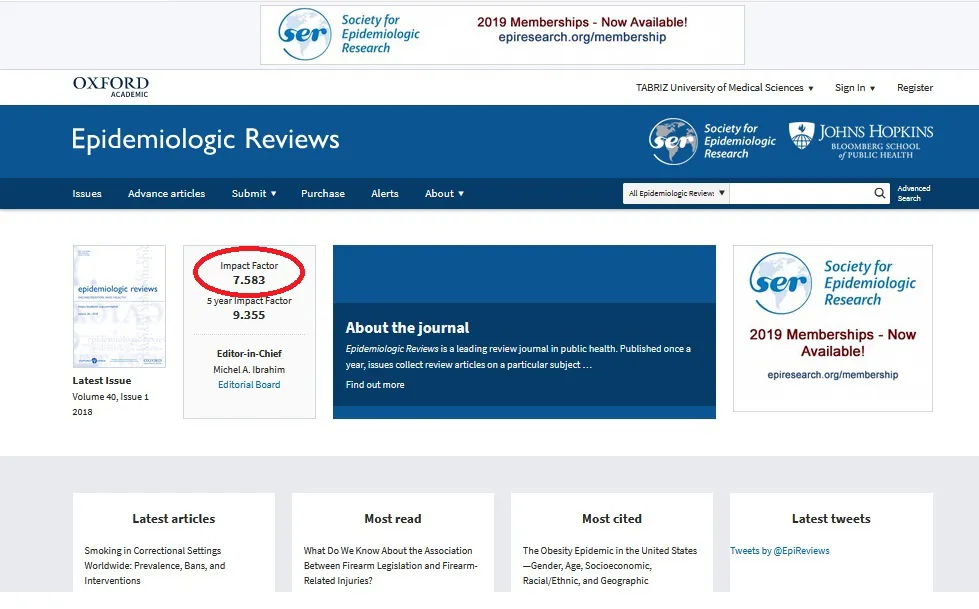Go to the Issues menu item
The height and width of the screenshot is (609, 979).
point(87,194)
